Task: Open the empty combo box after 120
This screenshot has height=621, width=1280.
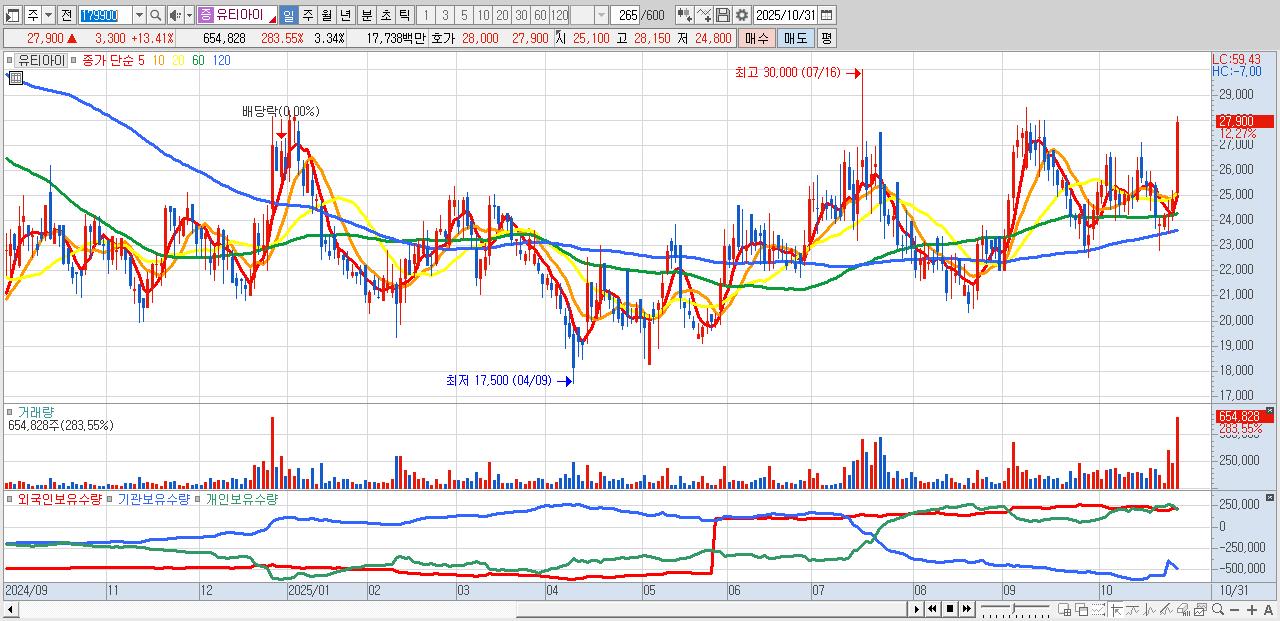Action: click(x=589, y=15)
